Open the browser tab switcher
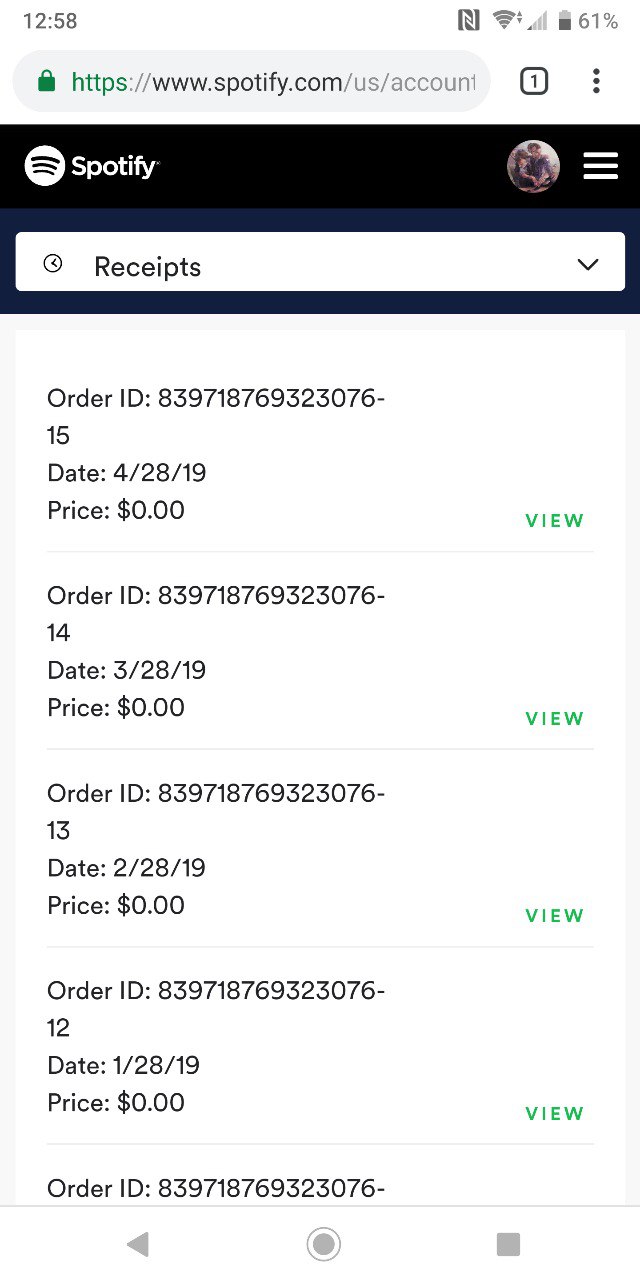 coord(534,82)
